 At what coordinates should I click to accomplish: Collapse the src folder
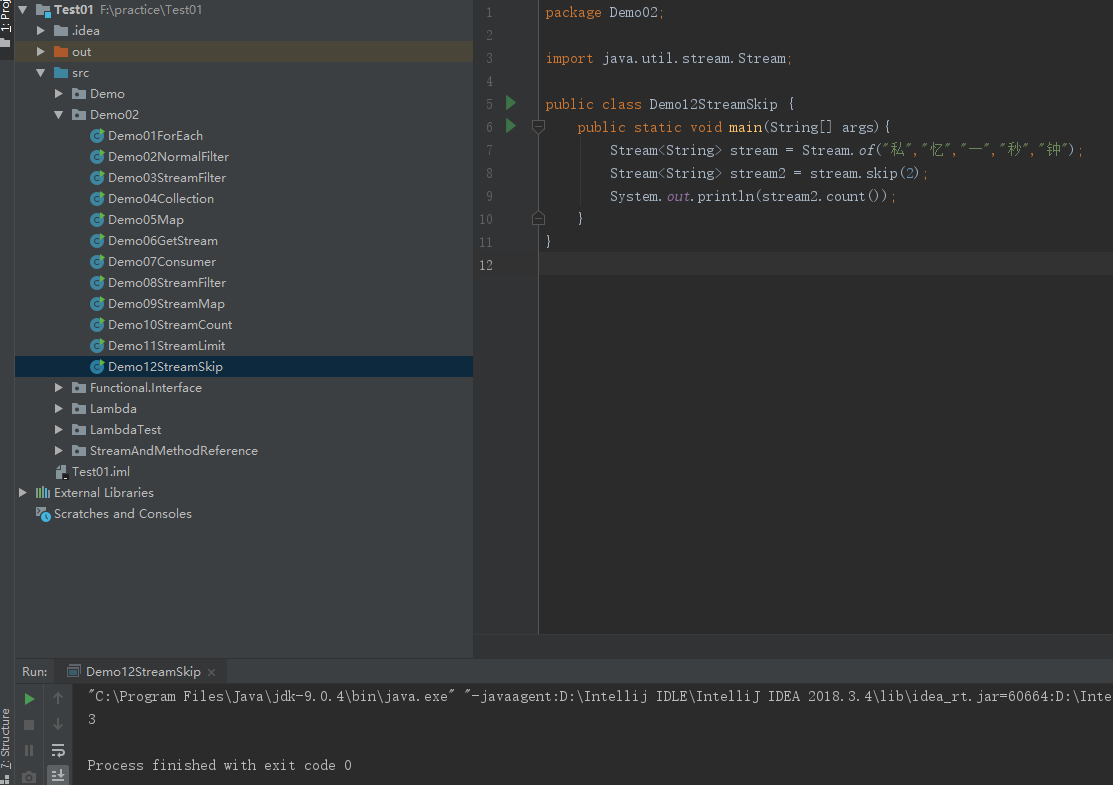click(x=41, y=72)
